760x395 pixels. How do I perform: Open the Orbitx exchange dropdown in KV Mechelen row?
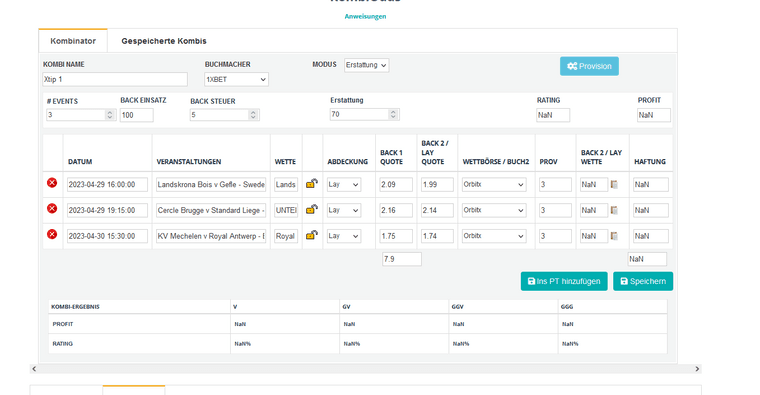point(494,236)
